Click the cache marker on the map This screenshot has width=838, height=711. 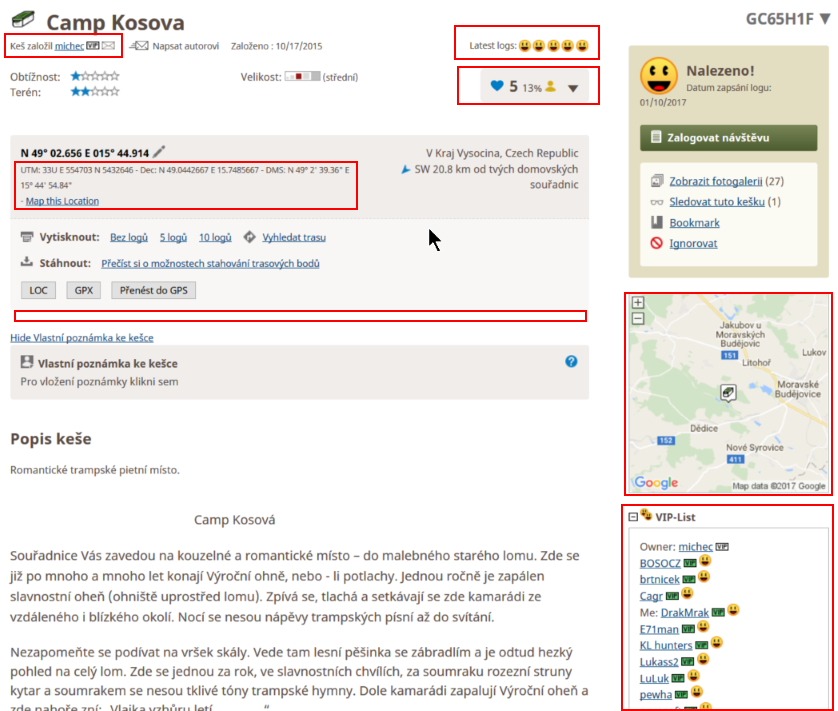click(730, 393)
